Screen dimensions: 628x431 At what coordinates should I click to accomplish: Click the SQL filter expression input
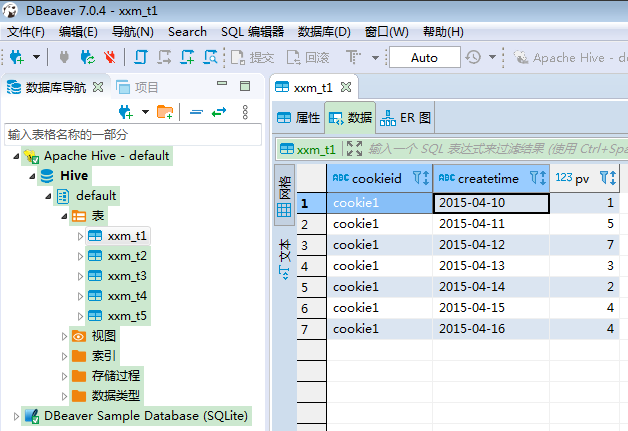[497, 149]
